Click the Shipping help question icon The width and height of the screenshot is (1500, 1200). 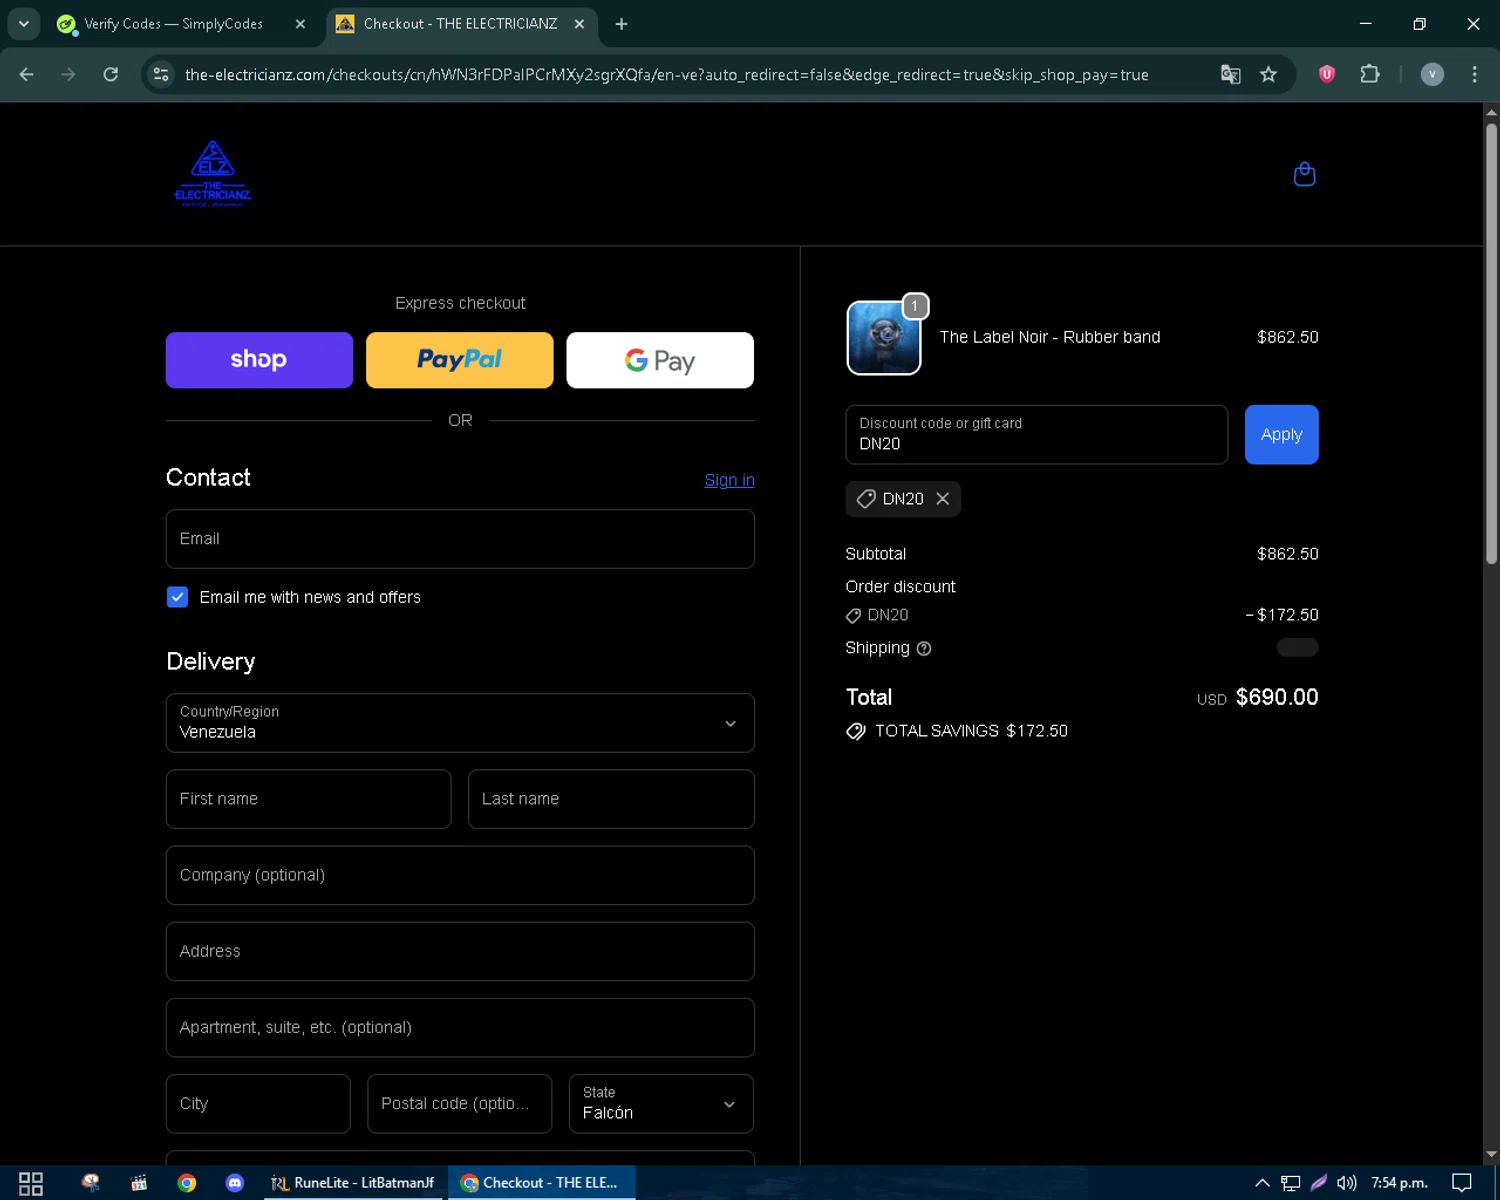924,649
